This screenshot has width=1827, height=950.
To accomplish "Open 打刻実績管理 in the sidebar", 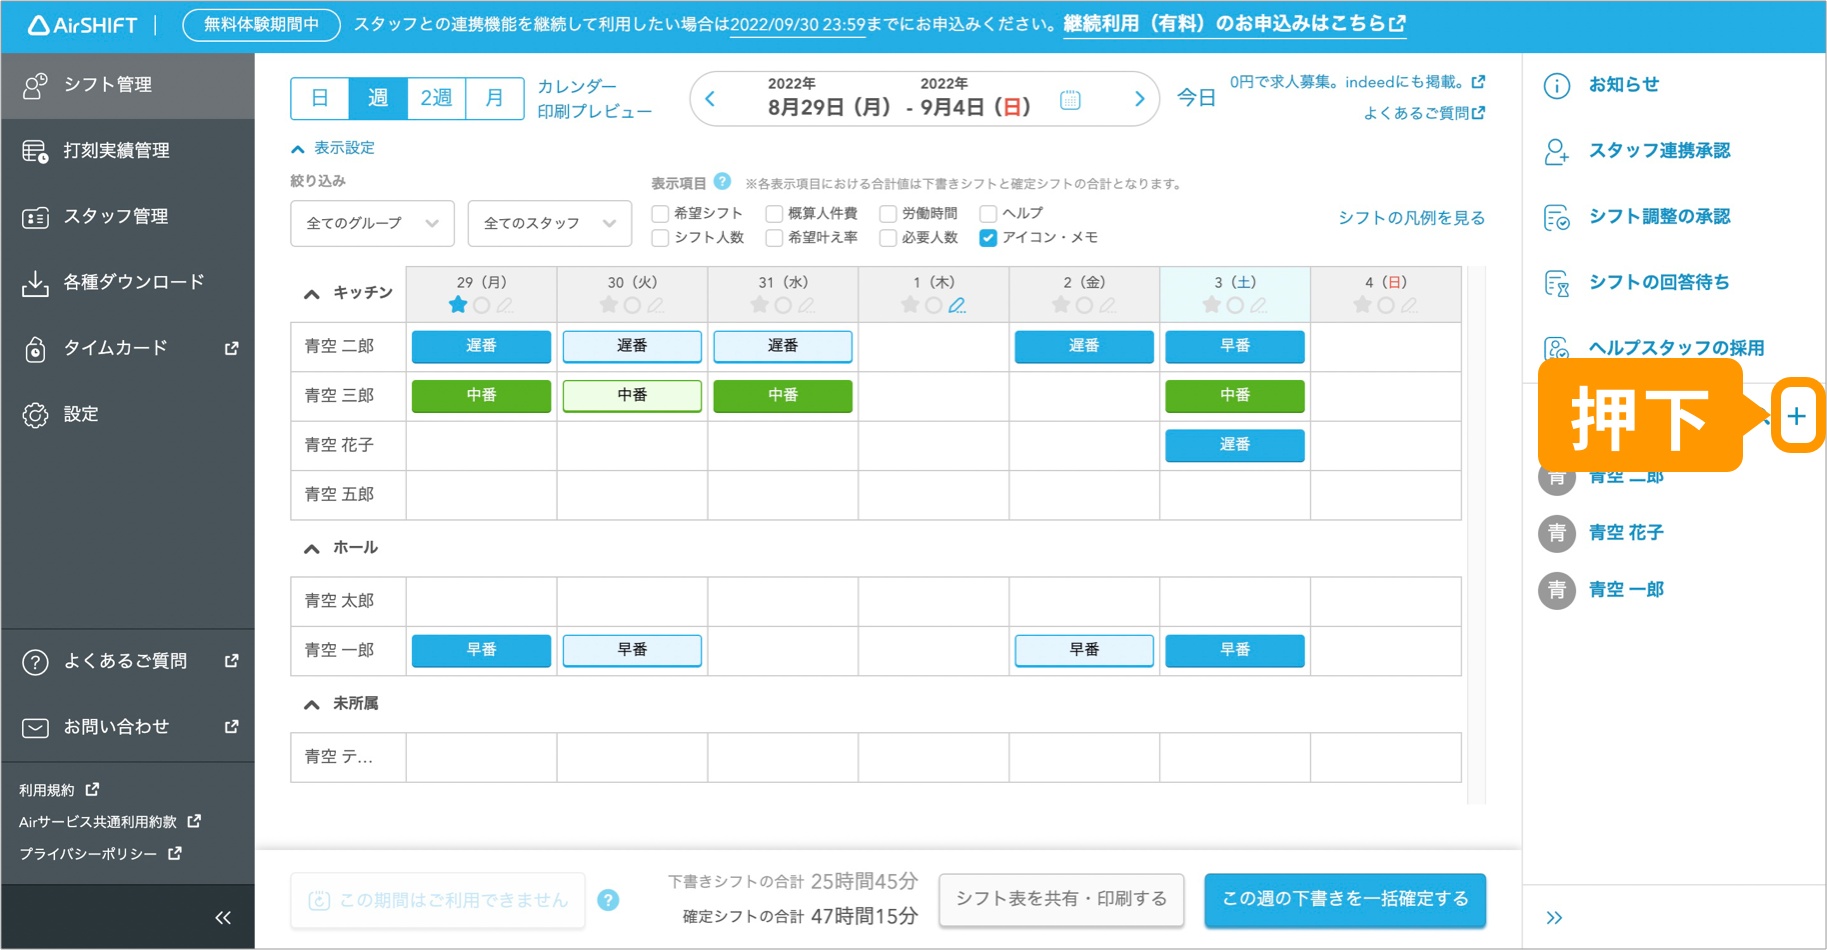I will 116,151.
